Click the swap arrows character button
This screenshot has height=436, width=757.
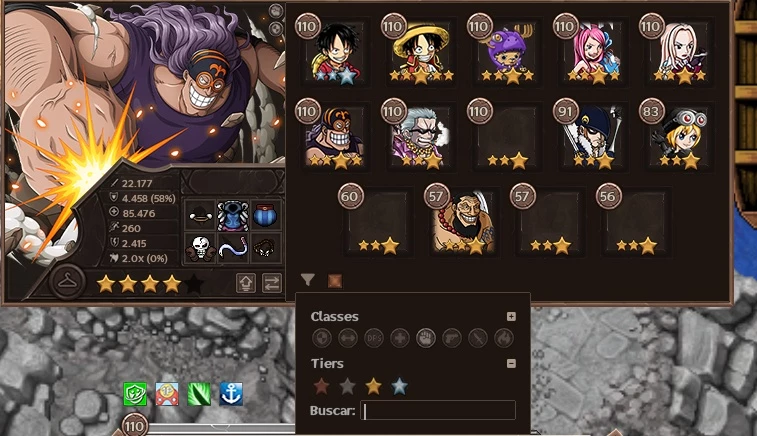point(272,283)
